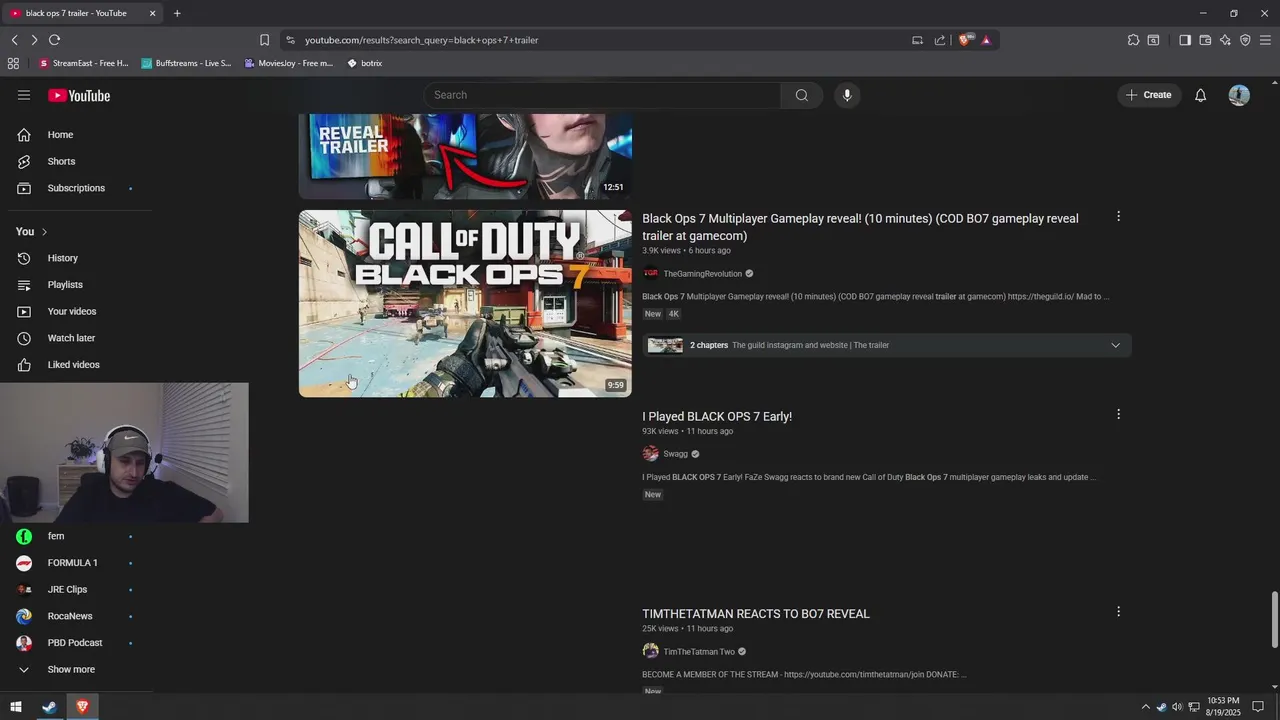Reload the browser page
The image size is (1280, 720).
(54, 40)
